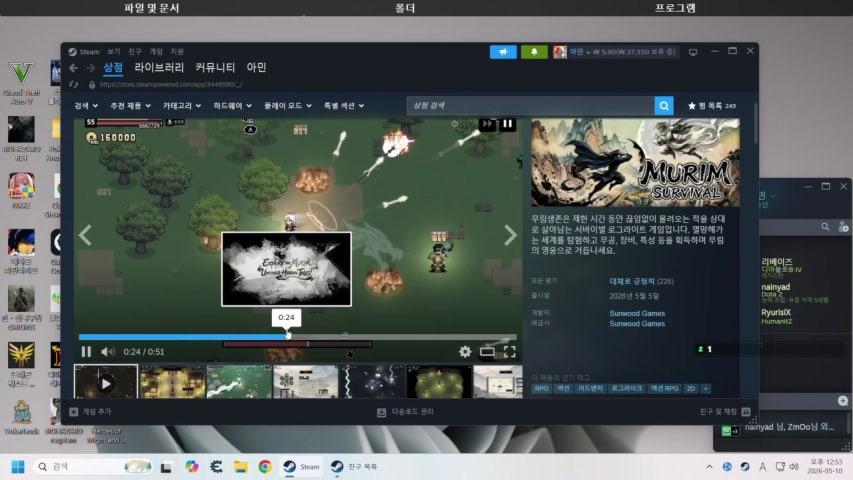Open the 친구 menu
This screenshot has width=853, height=480.
point(135,52)
